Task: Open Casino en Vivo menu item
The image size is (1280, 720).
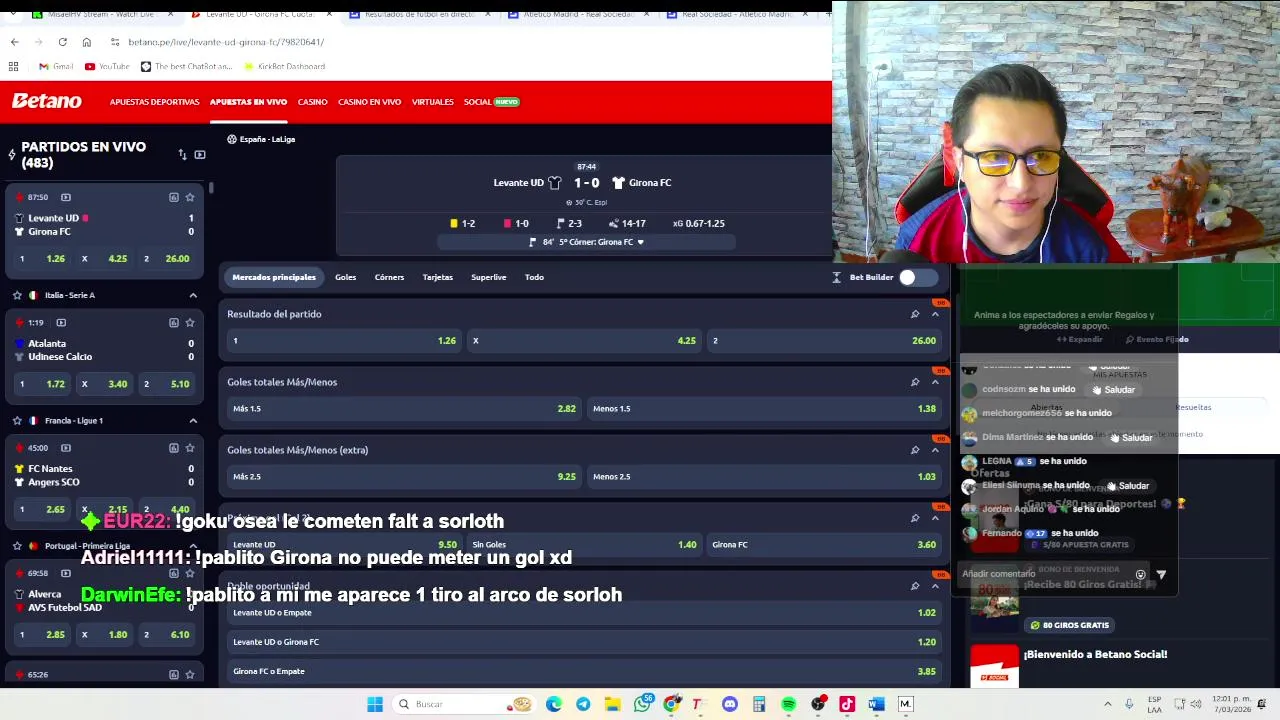Action: point(369,102)
